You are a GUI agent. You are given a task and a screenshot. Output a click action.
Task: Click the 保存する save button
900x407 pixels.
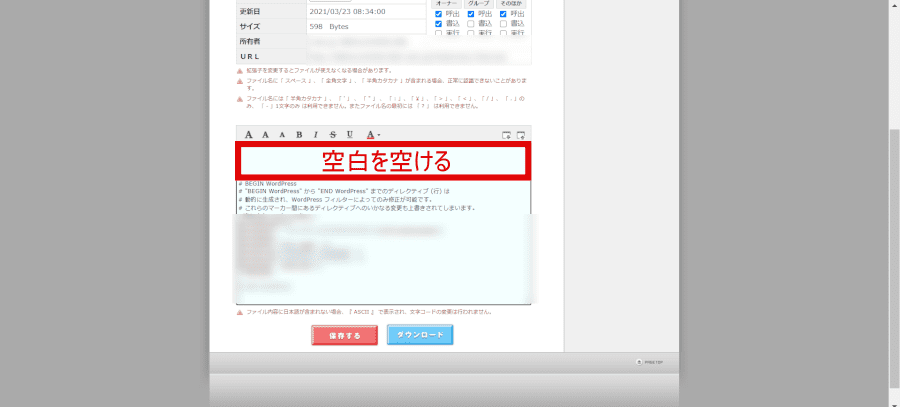pyautogui.click(x=344, y=335)
